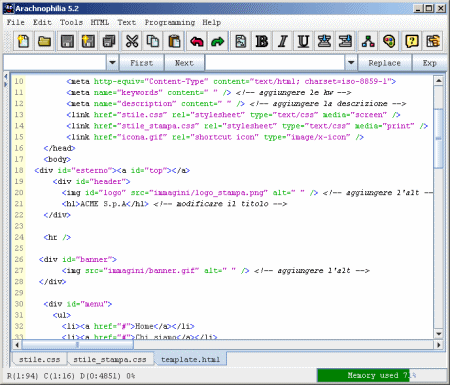
Task: Click the vertical scrollbar up arrow
Action: pyautogui.click(x=439, y=81)
